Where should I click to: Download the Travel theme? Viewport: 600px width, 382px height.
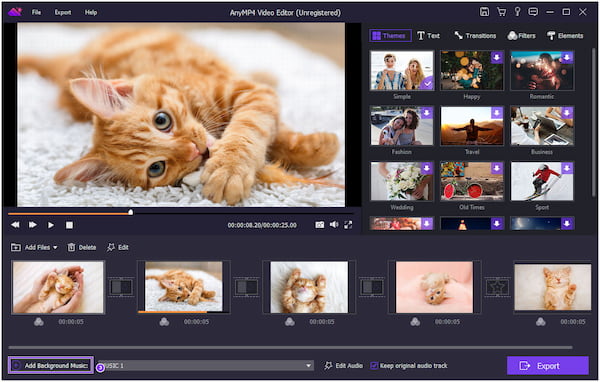(x=497, y=113)
